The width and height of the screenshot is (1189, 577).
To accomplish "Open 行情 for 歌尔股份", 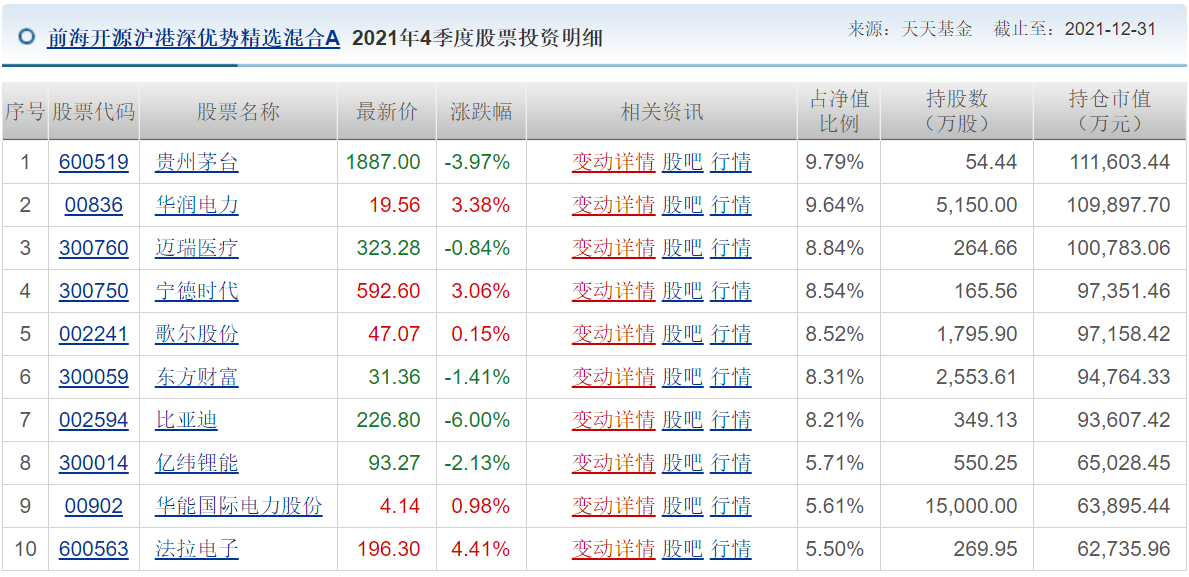I will coord(731,334).
